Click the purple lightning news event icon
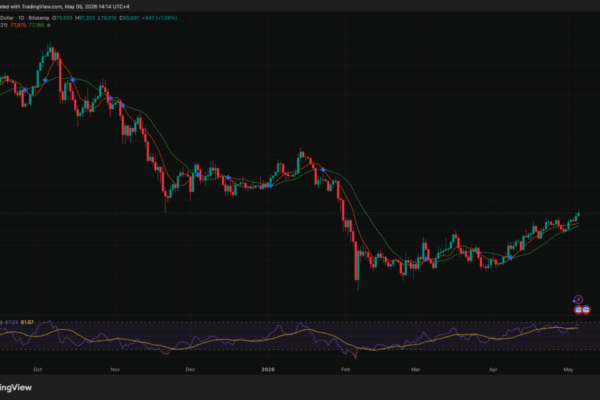600x400 pixels. click(578, 299)
